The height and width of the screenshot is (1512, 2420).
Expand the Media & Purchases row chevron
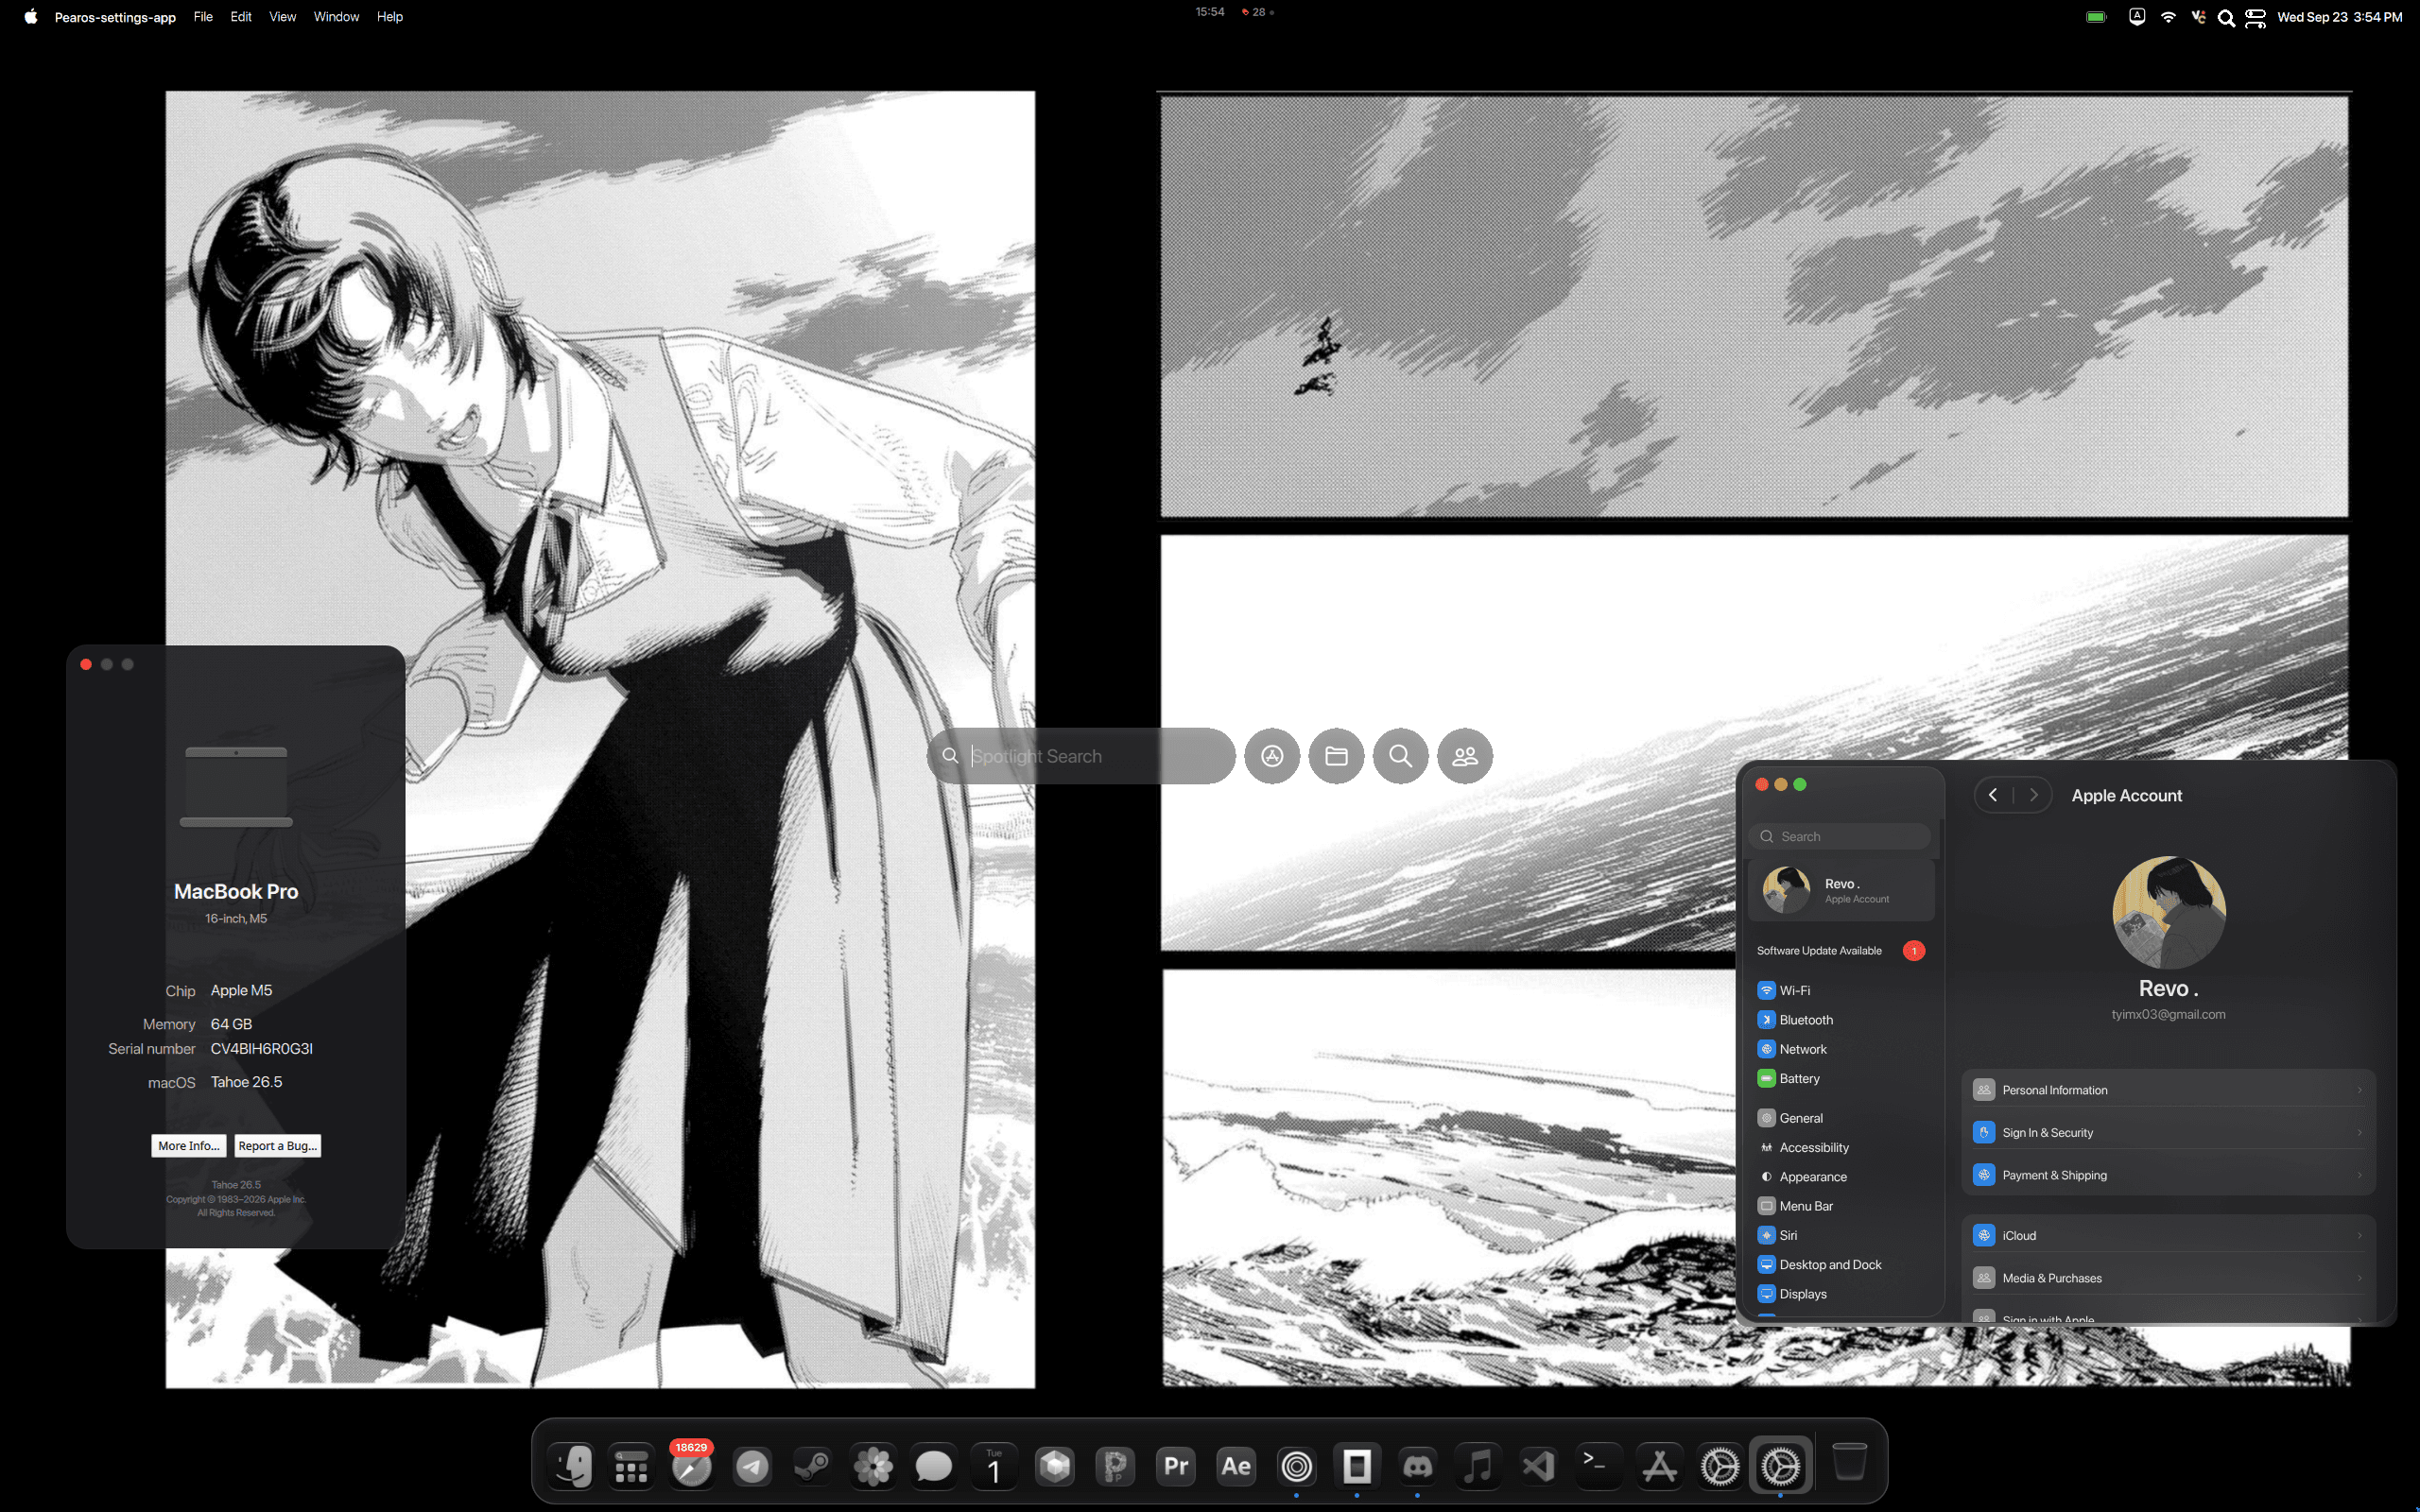tap(2359, 1278)
